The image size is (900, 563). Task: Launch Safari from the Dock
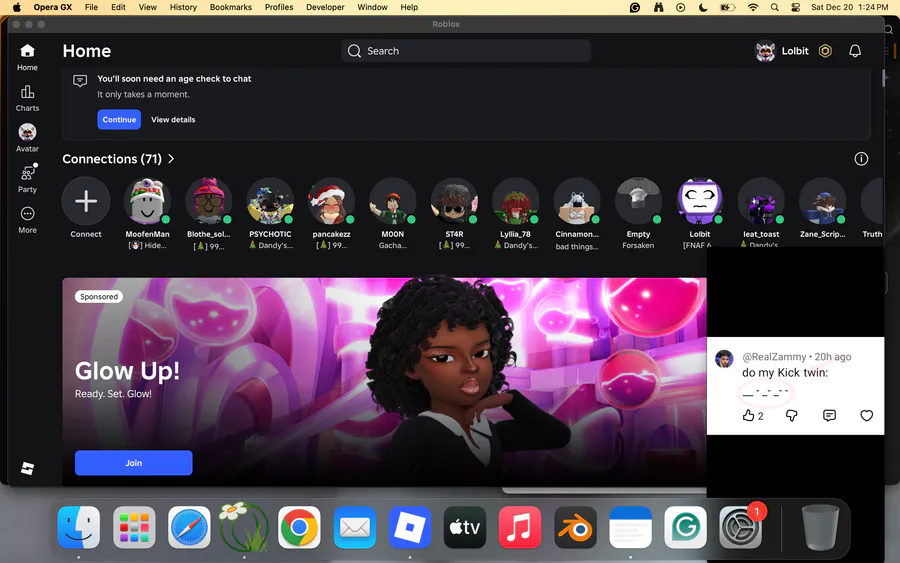pyautogui.click(x=189, y=527)
